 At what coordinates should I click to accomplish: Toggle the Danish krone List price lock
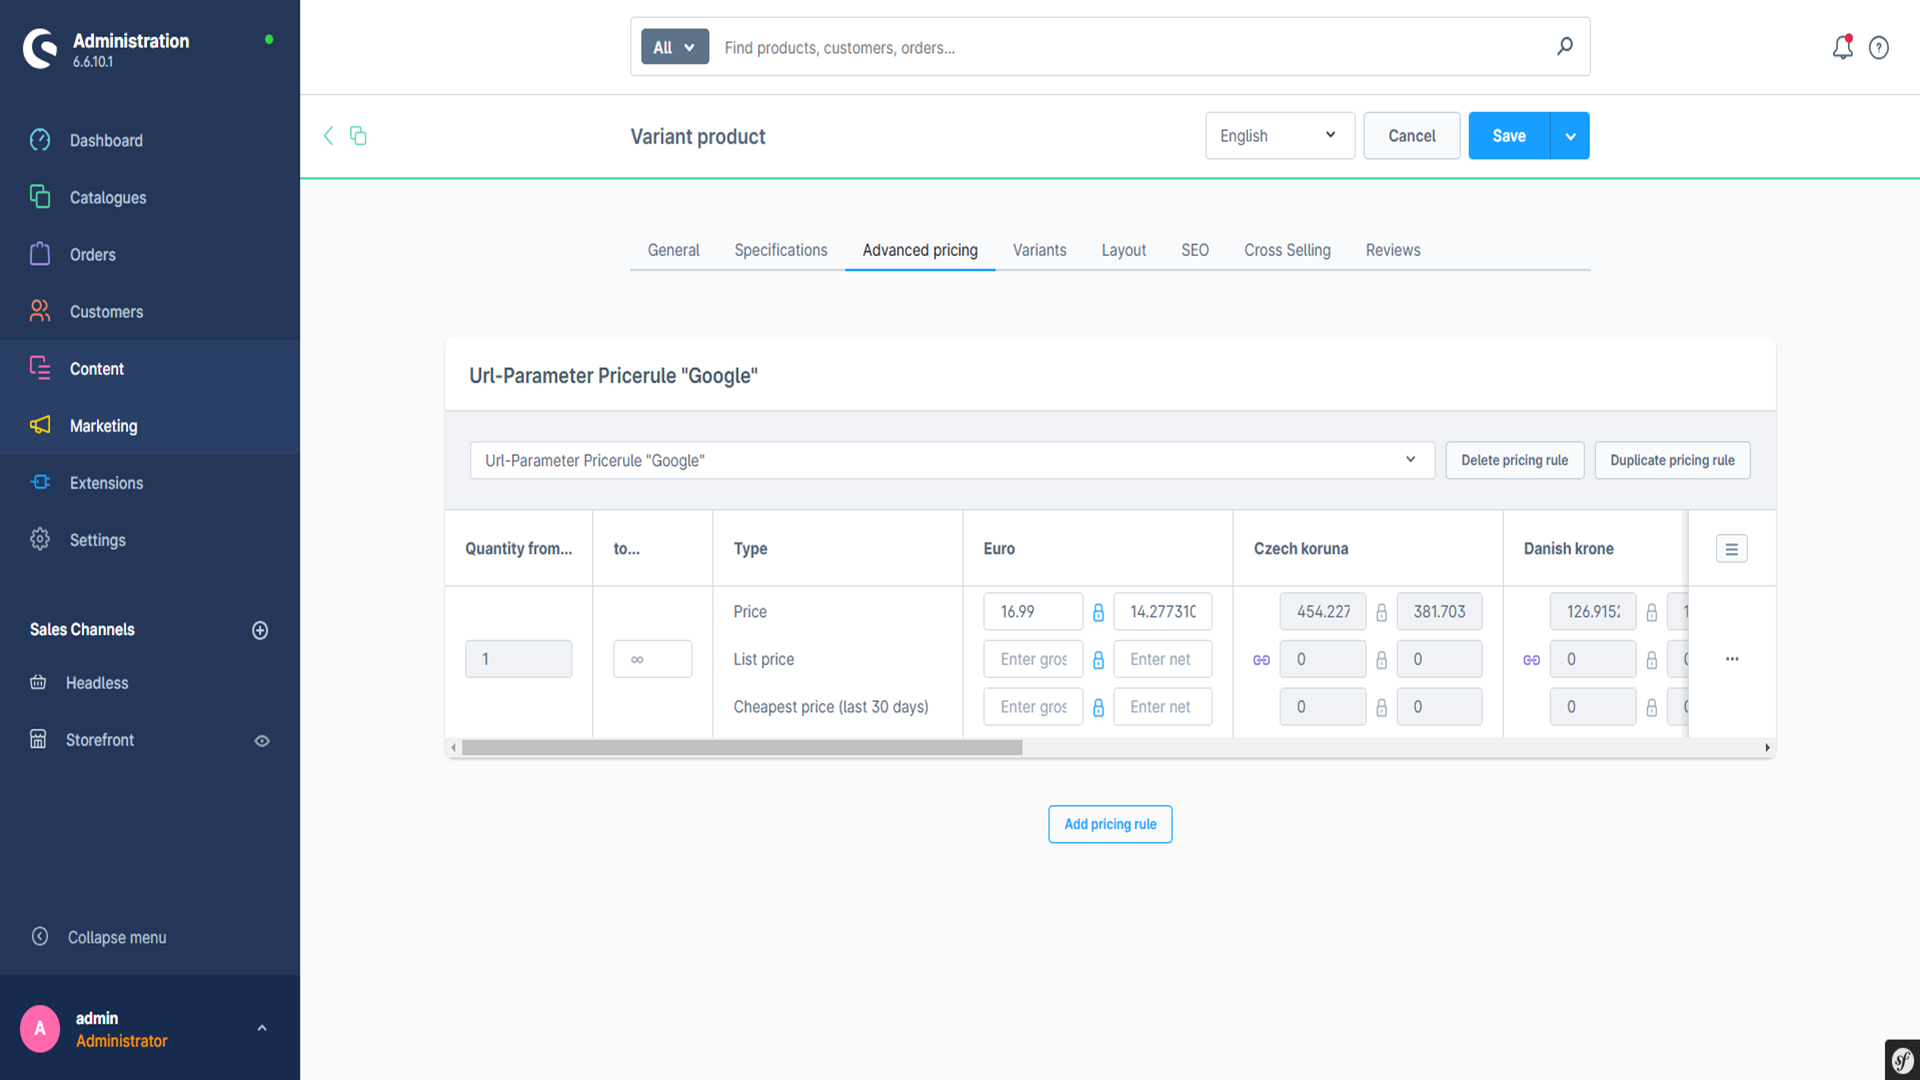click(x=1651, y=660)
